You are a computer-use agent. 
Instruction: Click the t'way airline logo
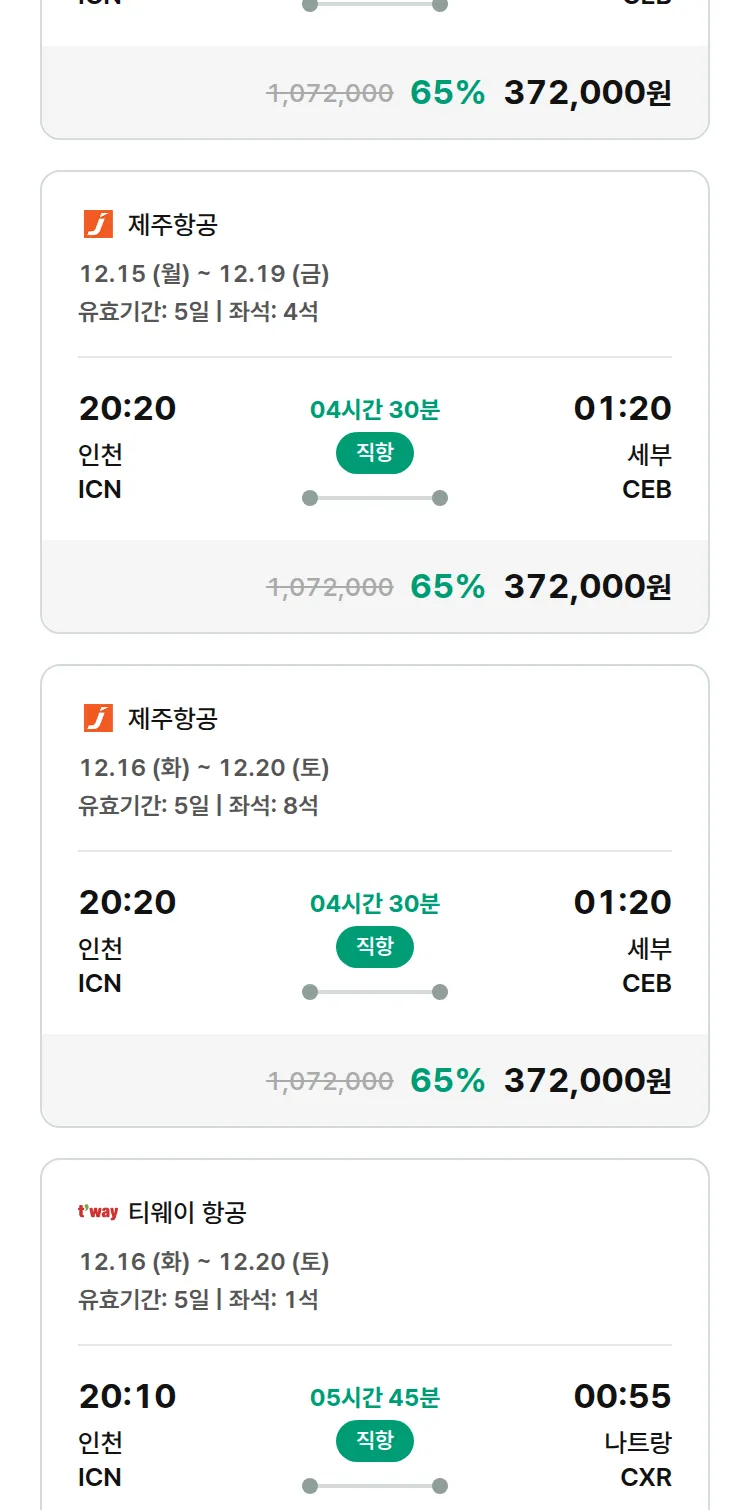(x=98, y=1212)
